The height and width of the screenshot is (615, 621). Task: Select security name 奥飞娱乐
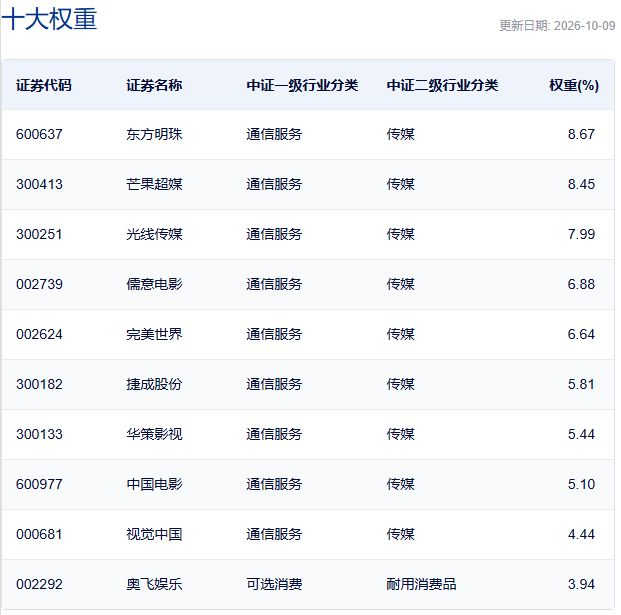point(154,584)
